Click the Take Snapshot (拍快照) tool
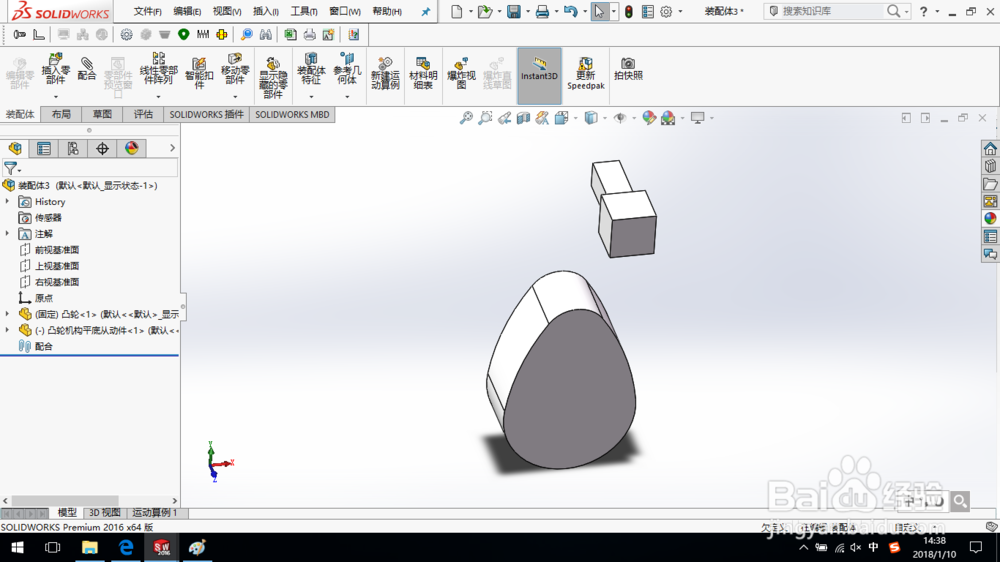 tap(628, 68)
